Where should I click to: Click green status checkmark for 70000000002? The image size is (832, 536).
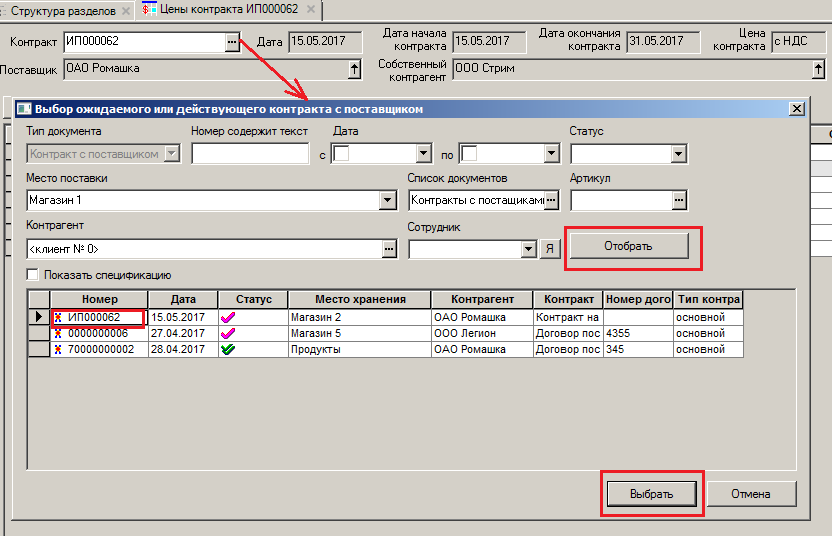[x=228, y=349]
